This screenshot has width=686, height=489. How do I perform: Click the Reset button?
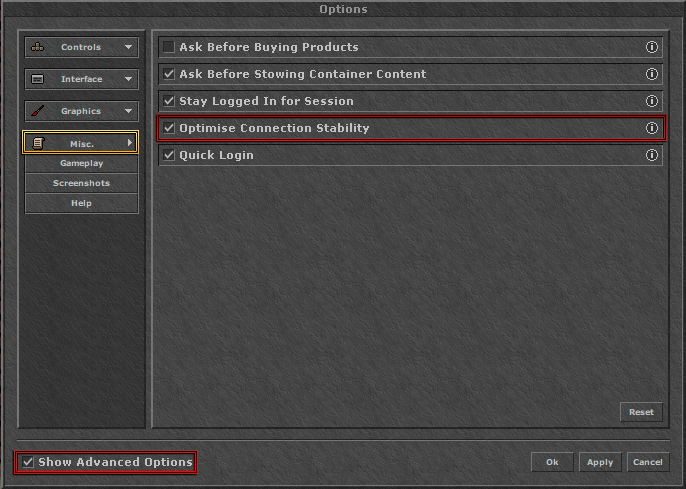coord(641,412)
